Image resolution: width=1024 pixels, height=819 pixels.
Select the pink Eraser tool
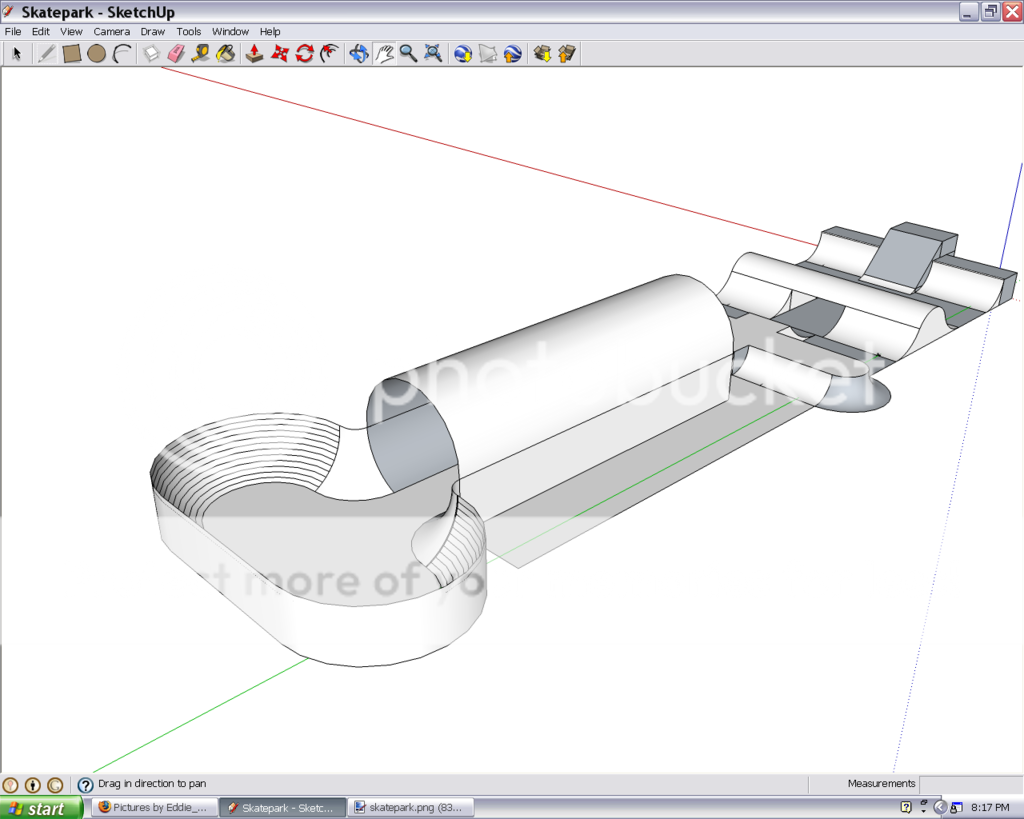point(177,54)
